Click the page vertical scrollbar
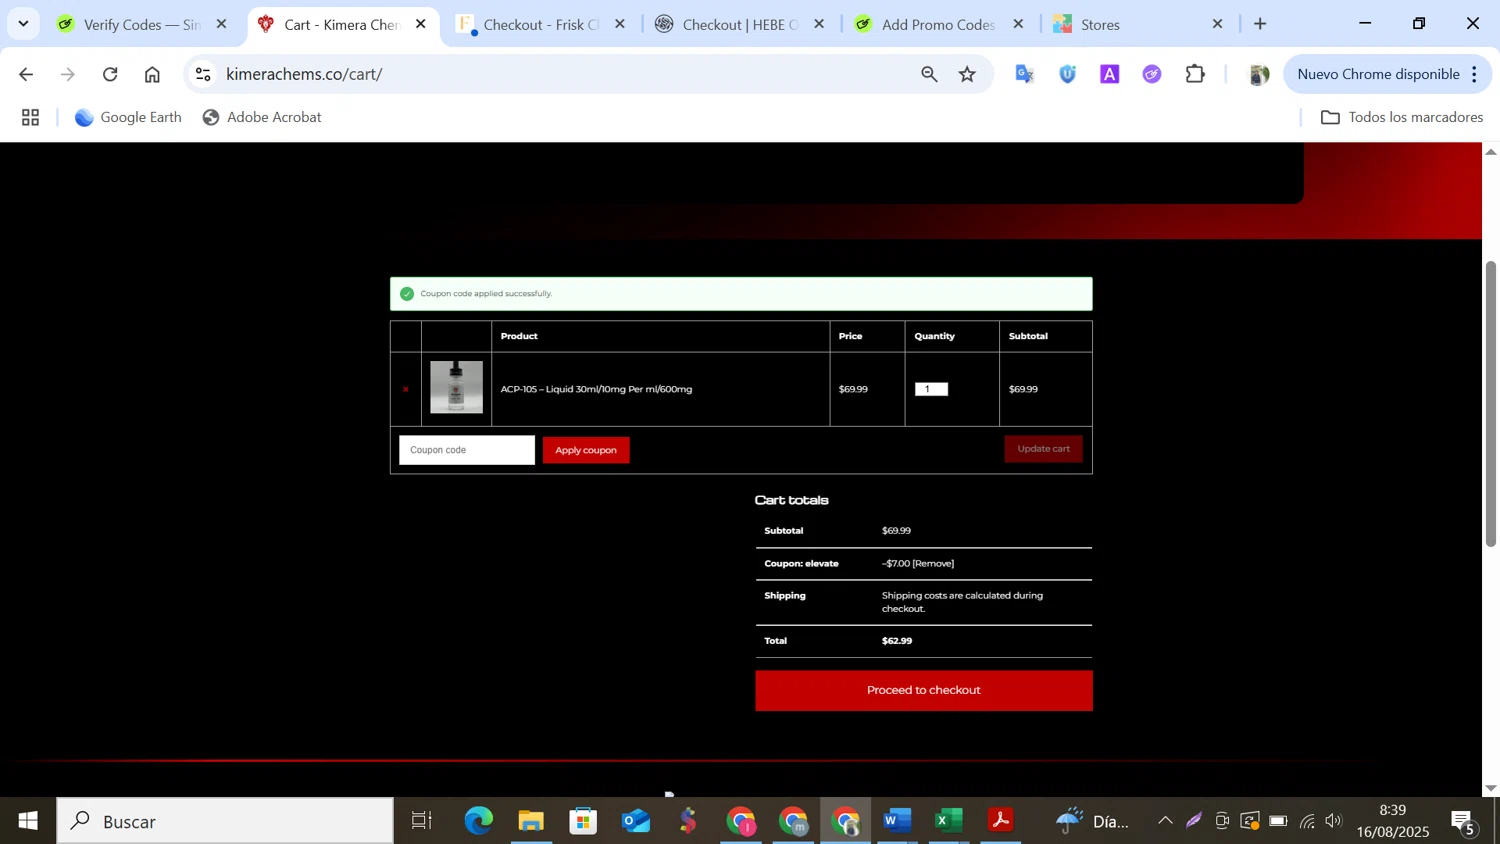Screen dimensions: 1500x844 pyautogui.click(x=1490, y=404)
